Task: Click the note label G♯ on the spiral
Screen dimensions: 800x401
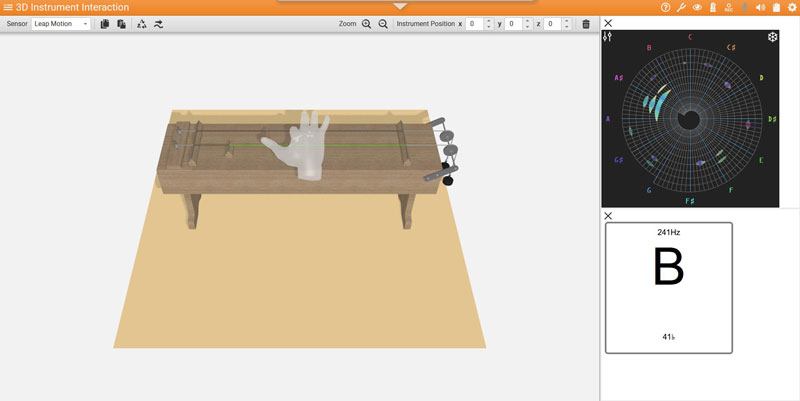Action: (618, 160)
